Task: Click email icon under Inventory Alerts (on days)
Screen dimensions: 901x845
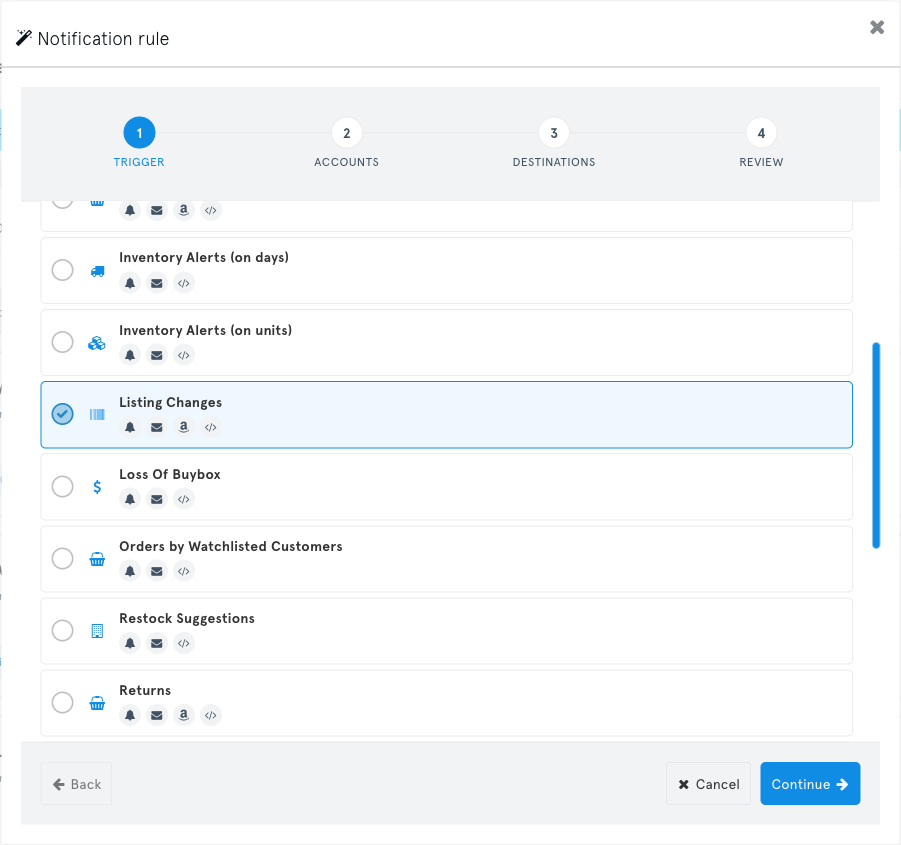Action: [x=157, y=283]
